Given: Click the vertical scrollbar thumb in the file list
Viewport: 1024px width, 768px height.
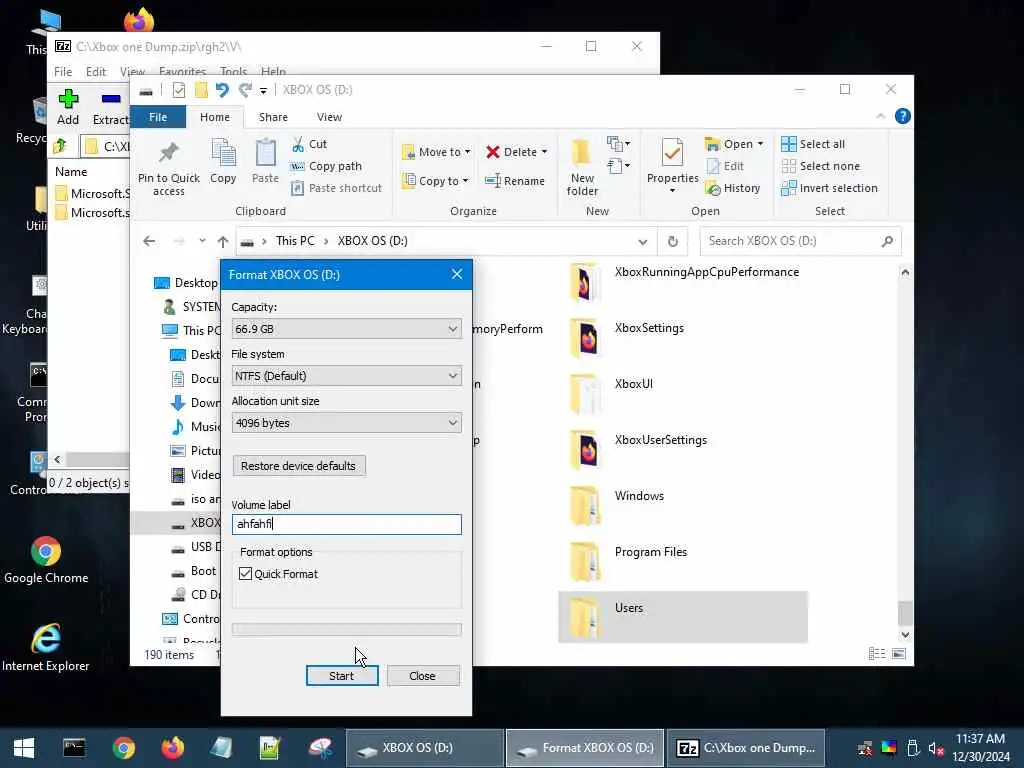Looking at the screenshot, I should [x=904, y=614].
